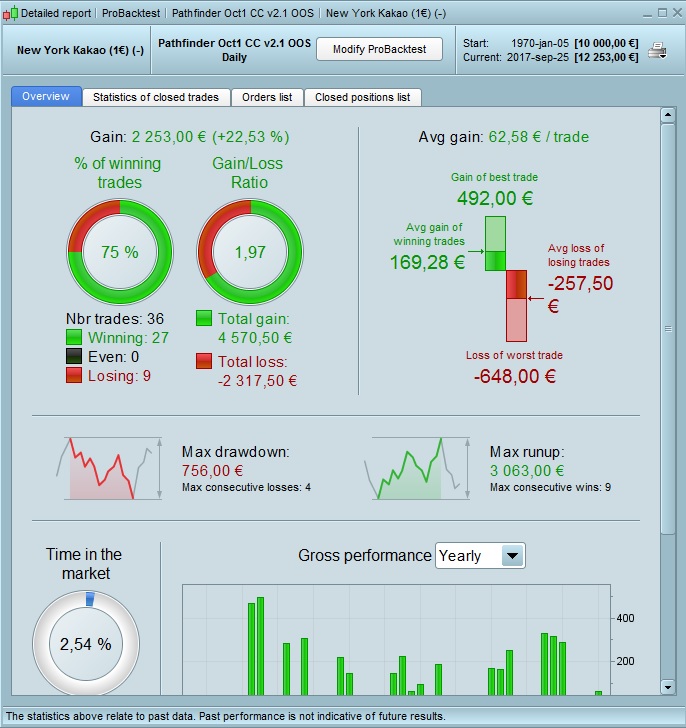686x728 pixels.
Task: Open Statistics of closed trades tab
Action: 156,97
